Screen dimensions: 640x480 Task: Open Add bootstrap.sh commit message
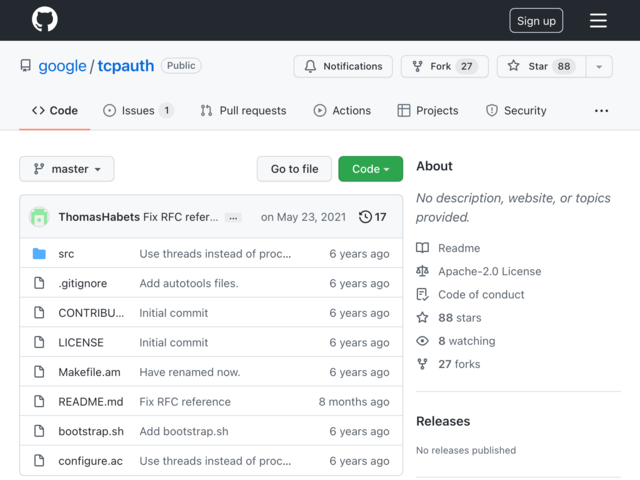tap(184, 431)
